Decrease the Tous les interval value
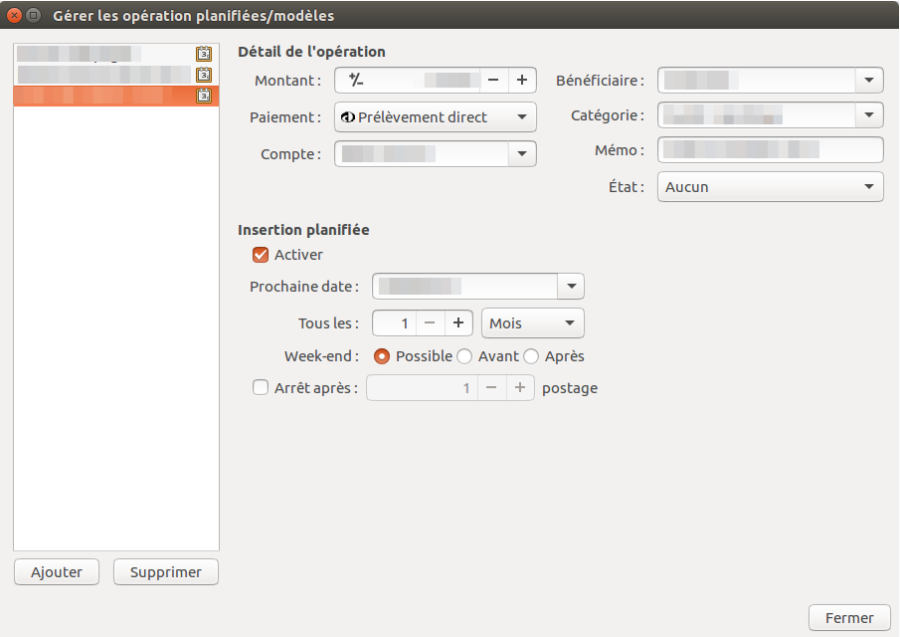900x637 pixels. pos(429,323)
